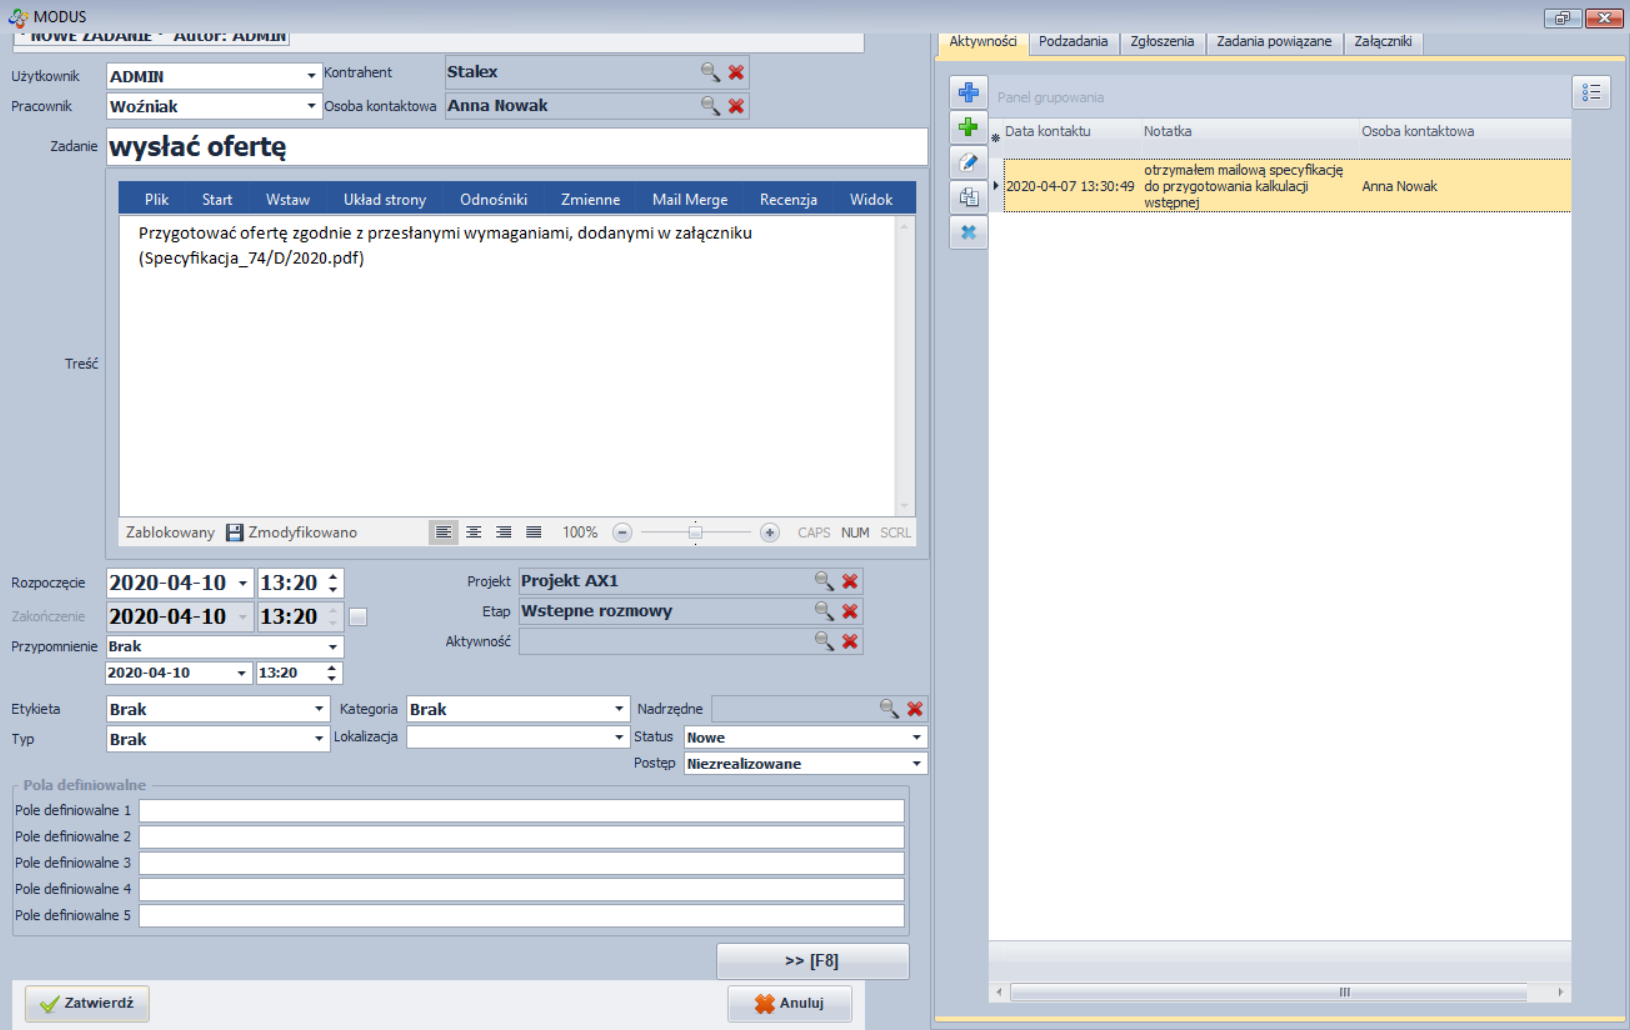1630x1030 pixels.
Task: Click the list view icon in activities panel
Action: (1591, 93)
